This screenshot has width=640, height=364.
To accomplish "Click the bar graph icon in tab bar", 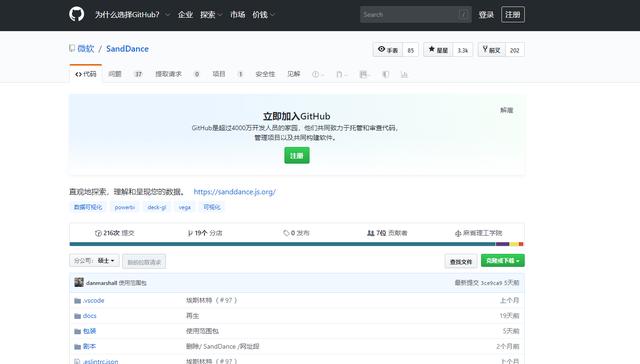I will click(404, 74).
